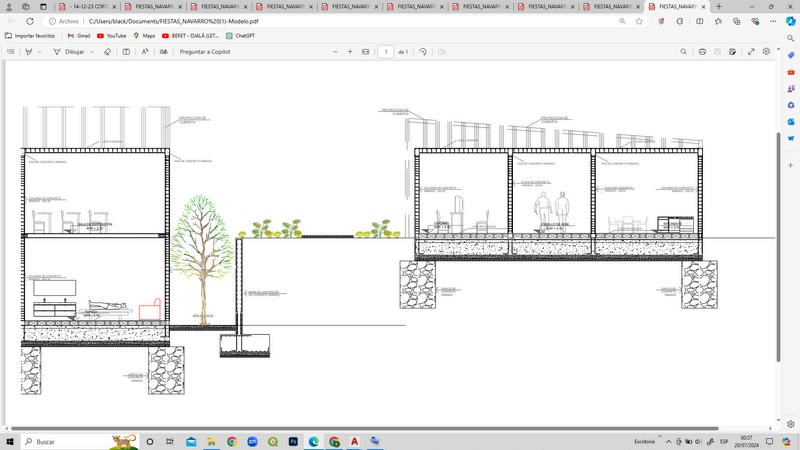Screen dimensions: 800x450
Task: Open the tab actions menu
Action: point(43,7)
